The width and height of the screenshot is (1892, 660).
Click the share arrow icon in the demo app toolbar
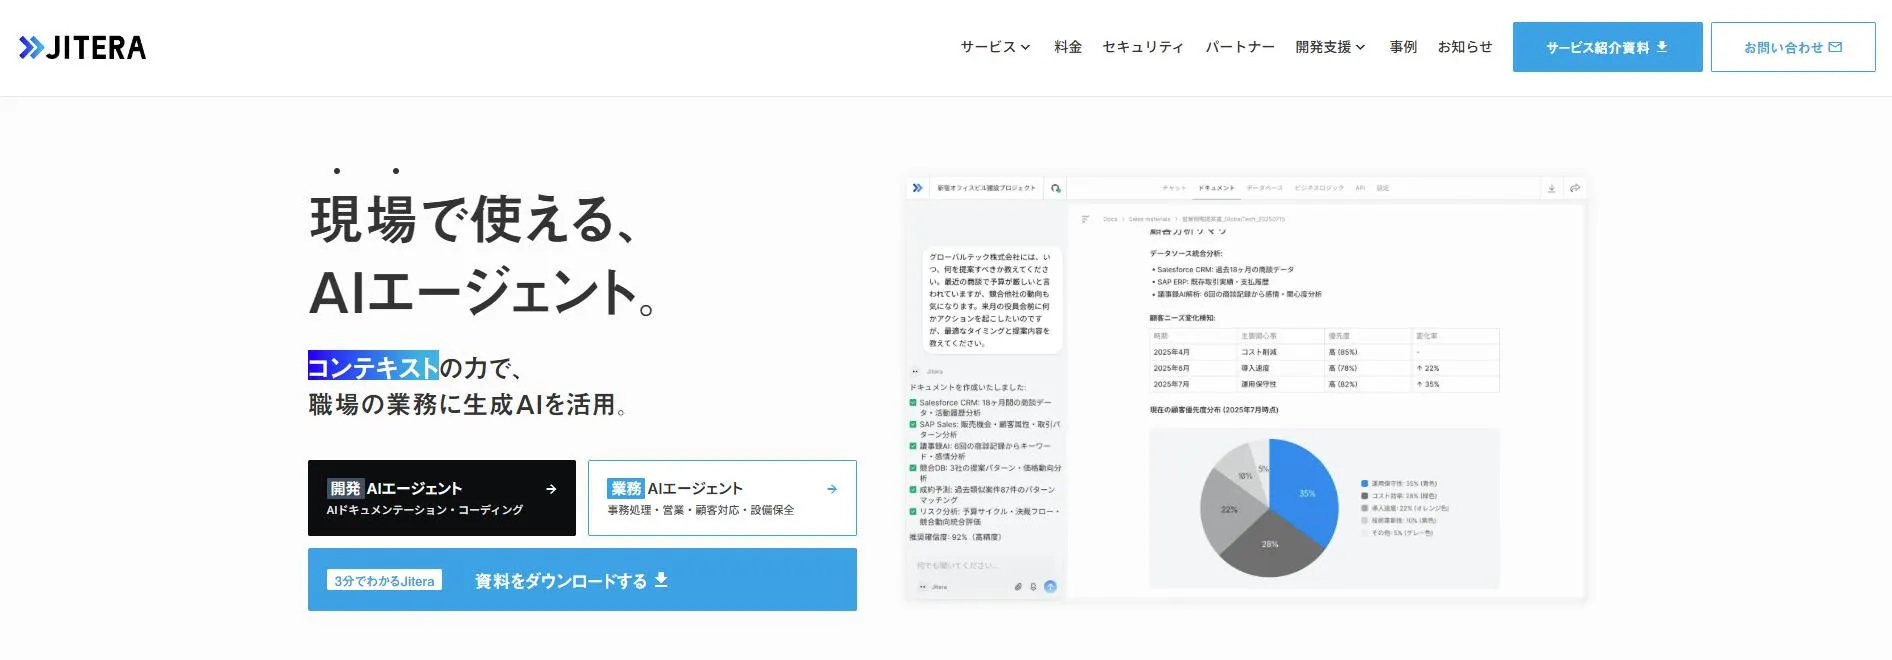click(x=1575, y=188)
